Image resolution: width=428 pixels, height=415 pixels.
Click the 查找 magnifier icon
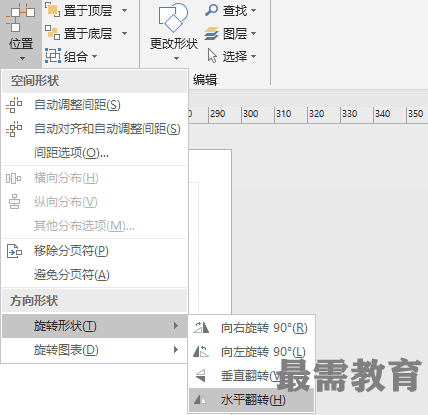211,10
